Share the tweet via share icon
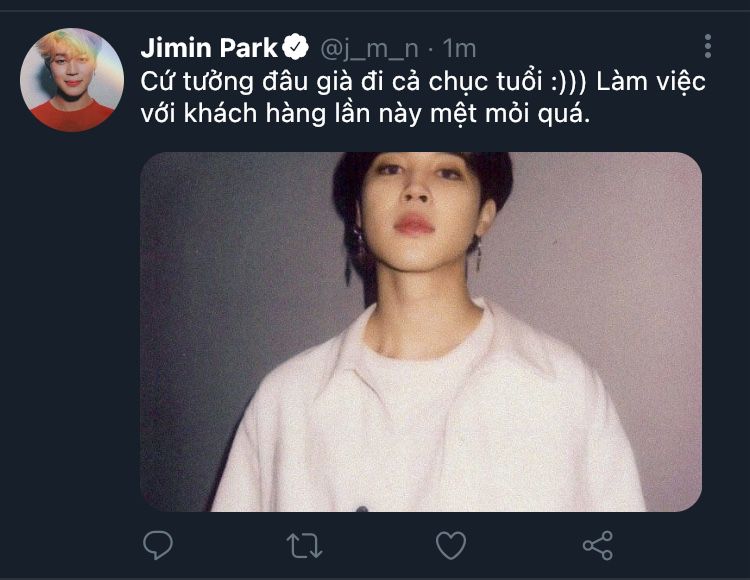Screen dimensions: 750x580 [x=598, y=545]
